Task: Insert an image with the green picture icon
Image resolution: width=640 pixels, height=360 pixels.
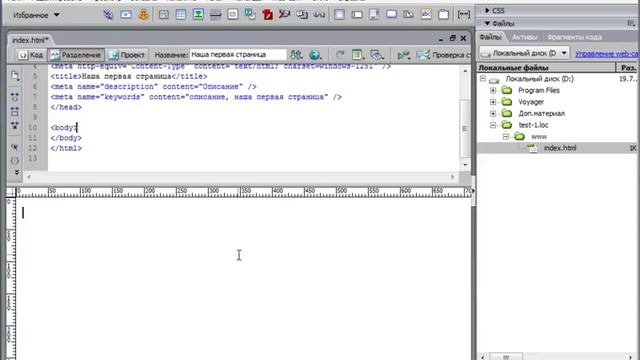Action: pos(198,15)
